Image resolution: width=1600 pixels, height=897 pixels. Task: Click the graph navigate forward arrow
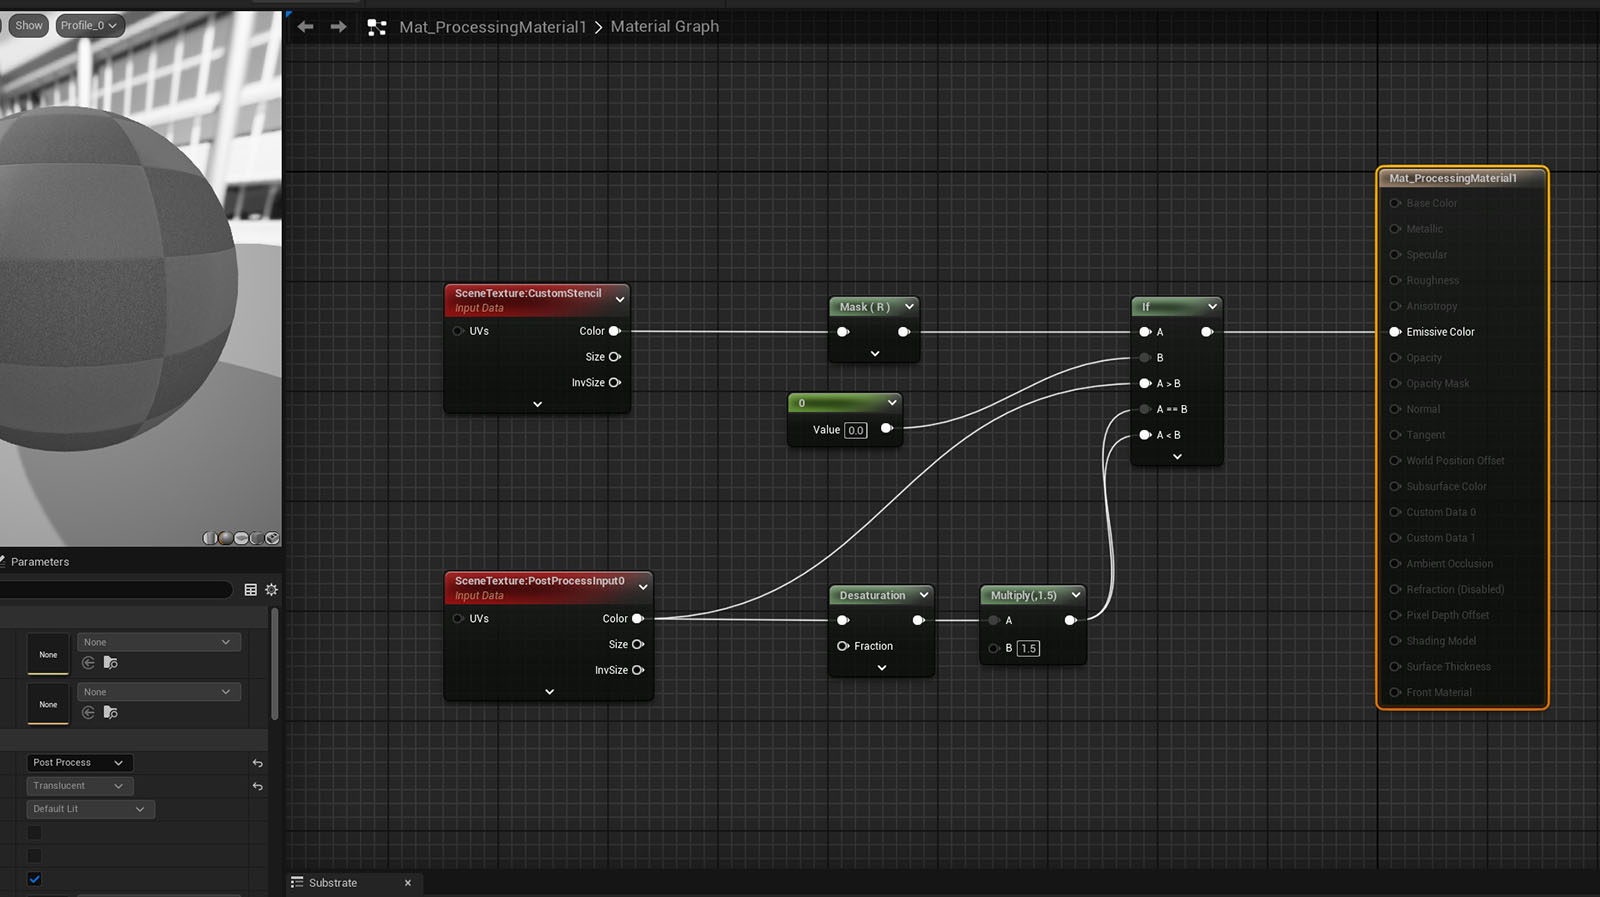tap(338, 27)
